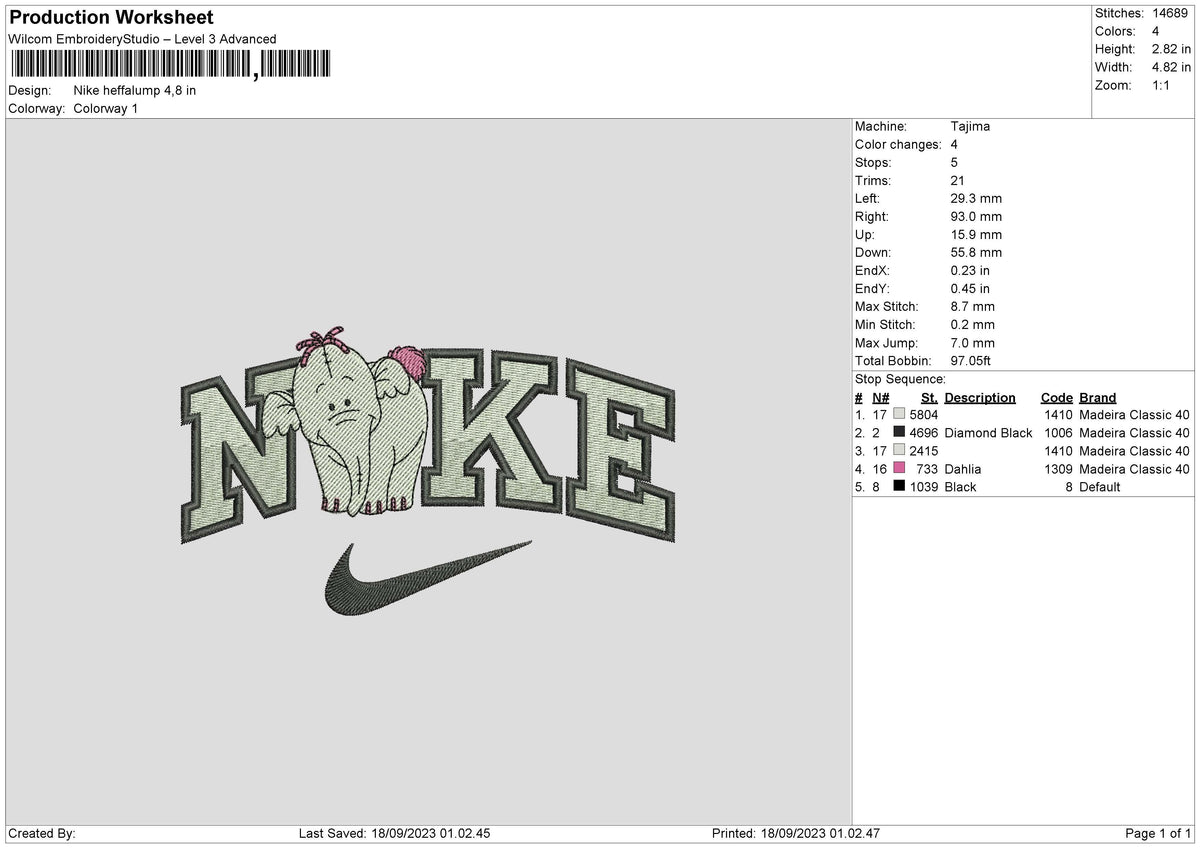Click code 1309 in the Dahlia row
Image resolution: width=1200 pixels, height=848 pixels.
pos(1058,469)
